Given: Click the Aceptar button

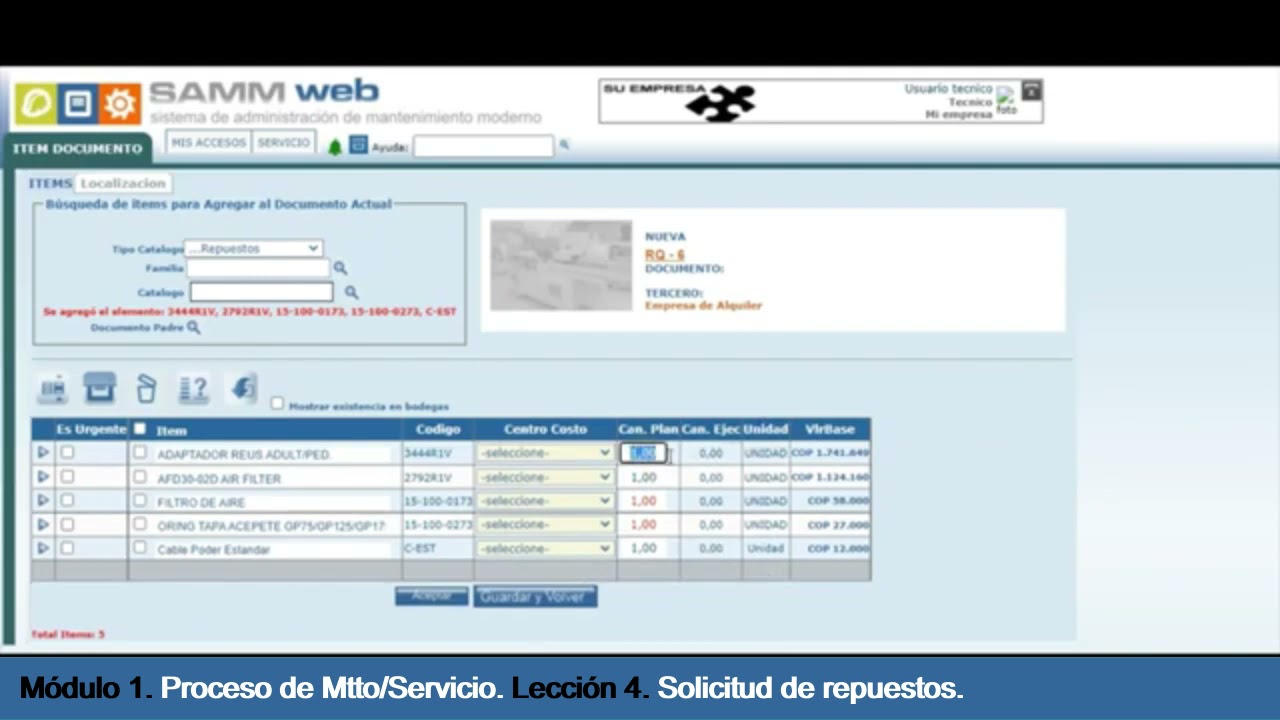Looking at the screenshot, I should click(431, 596).
